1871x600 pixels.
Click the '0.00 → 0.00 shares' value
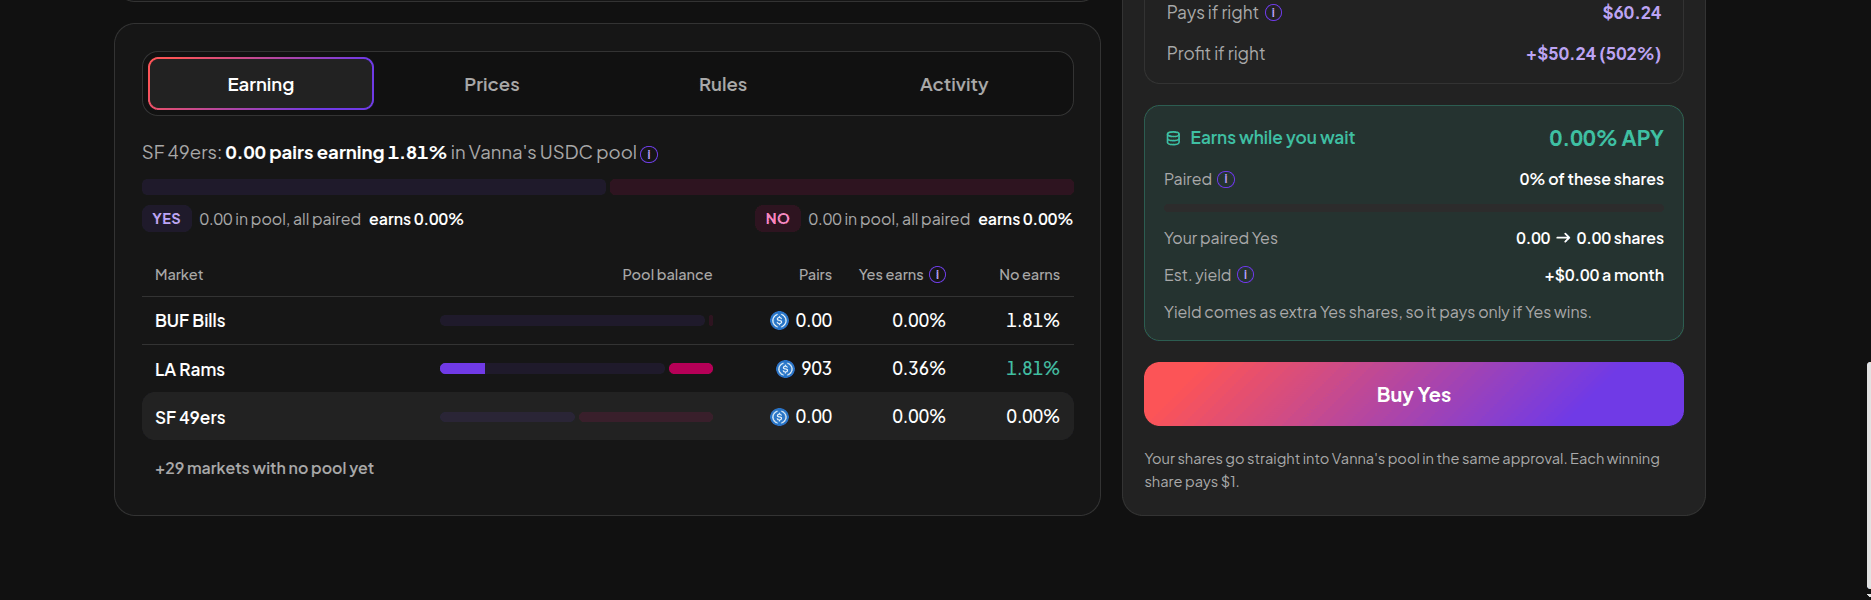(1589, 238)
